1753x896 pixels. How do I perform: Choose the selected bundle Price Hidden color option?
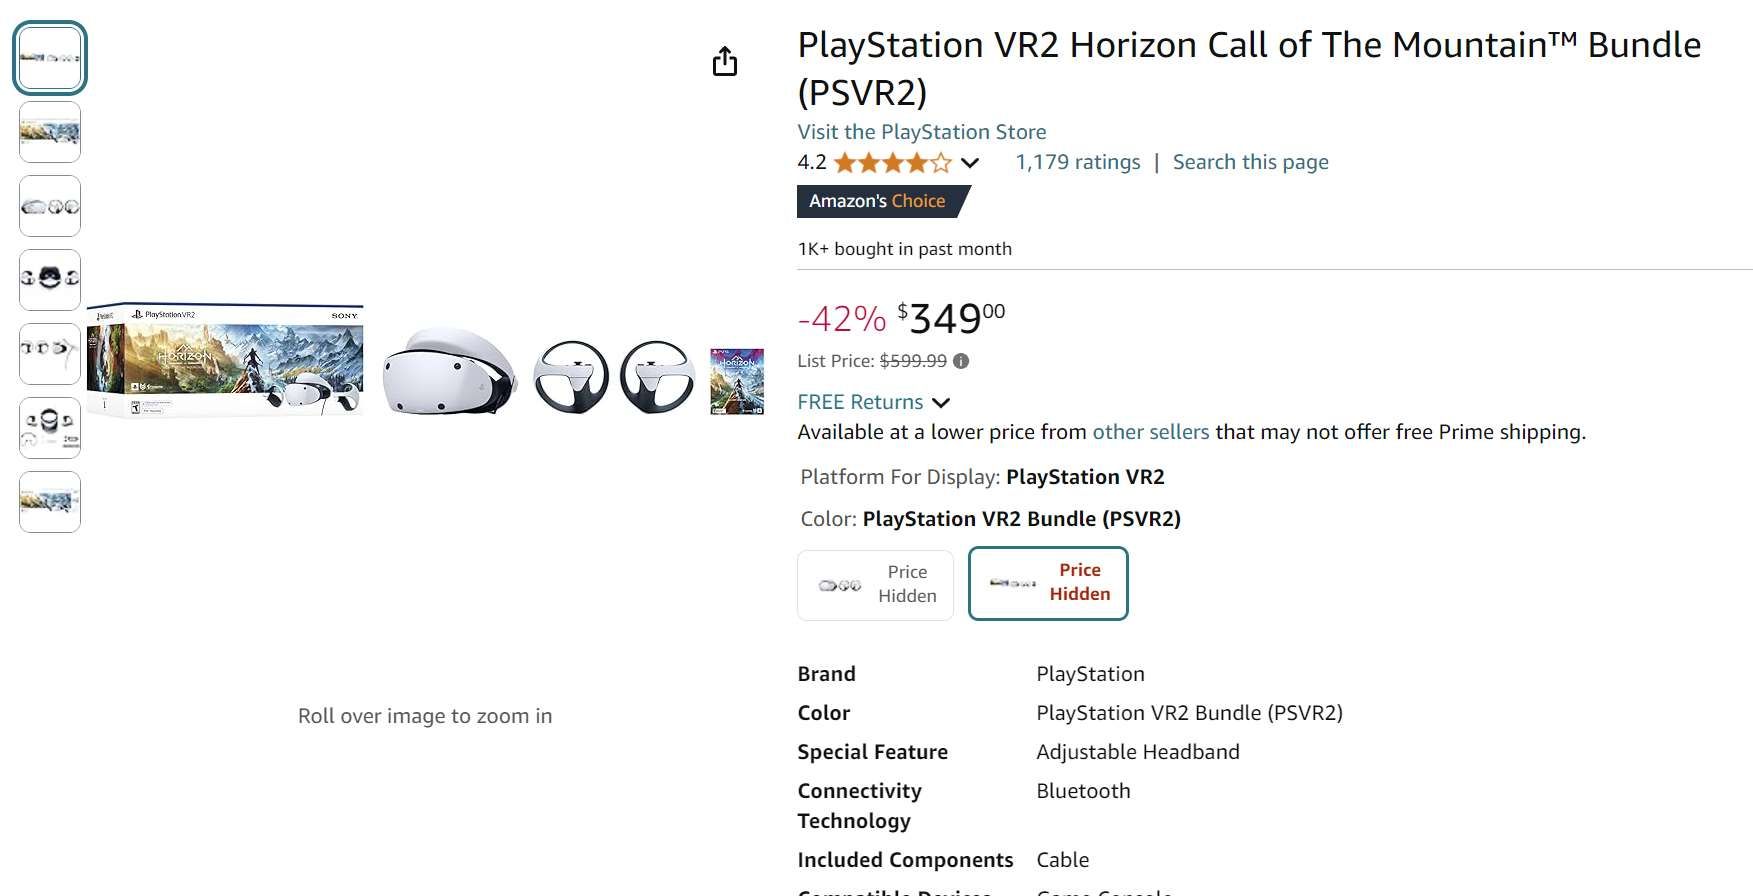pos(1048,583)
